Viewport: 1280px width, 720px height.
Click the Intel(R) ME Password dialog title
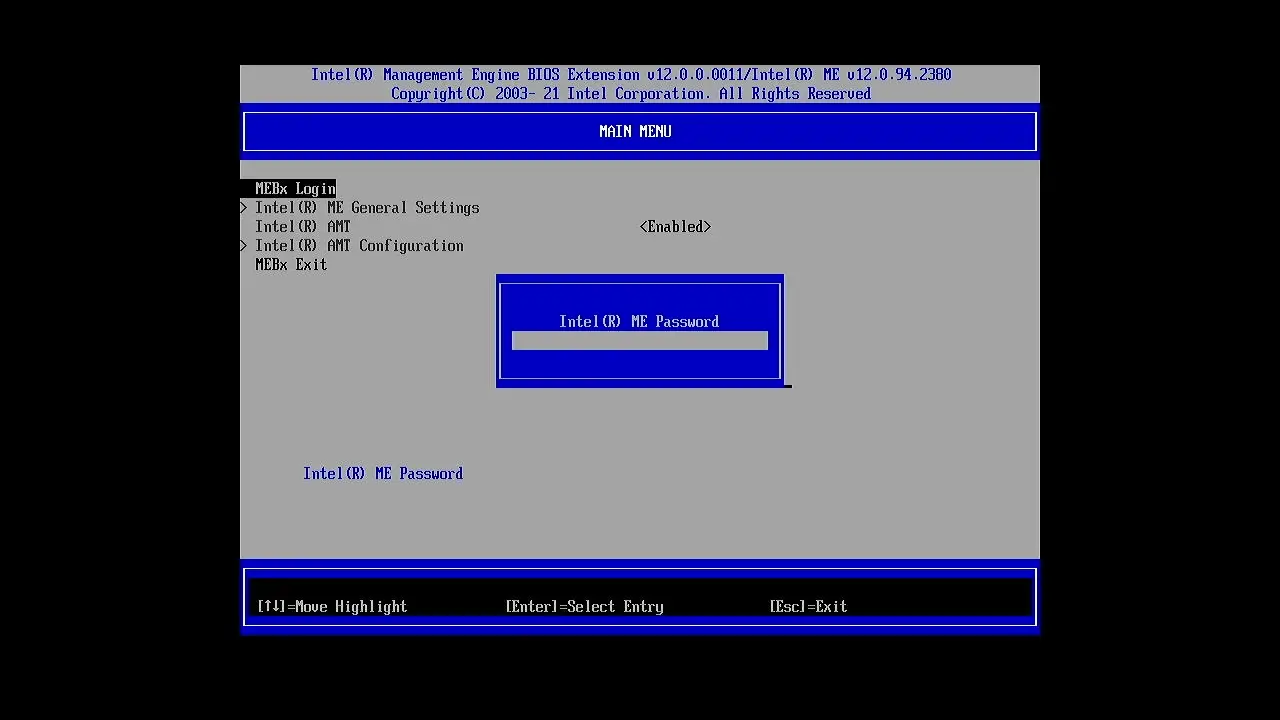[x=639, y=322]
